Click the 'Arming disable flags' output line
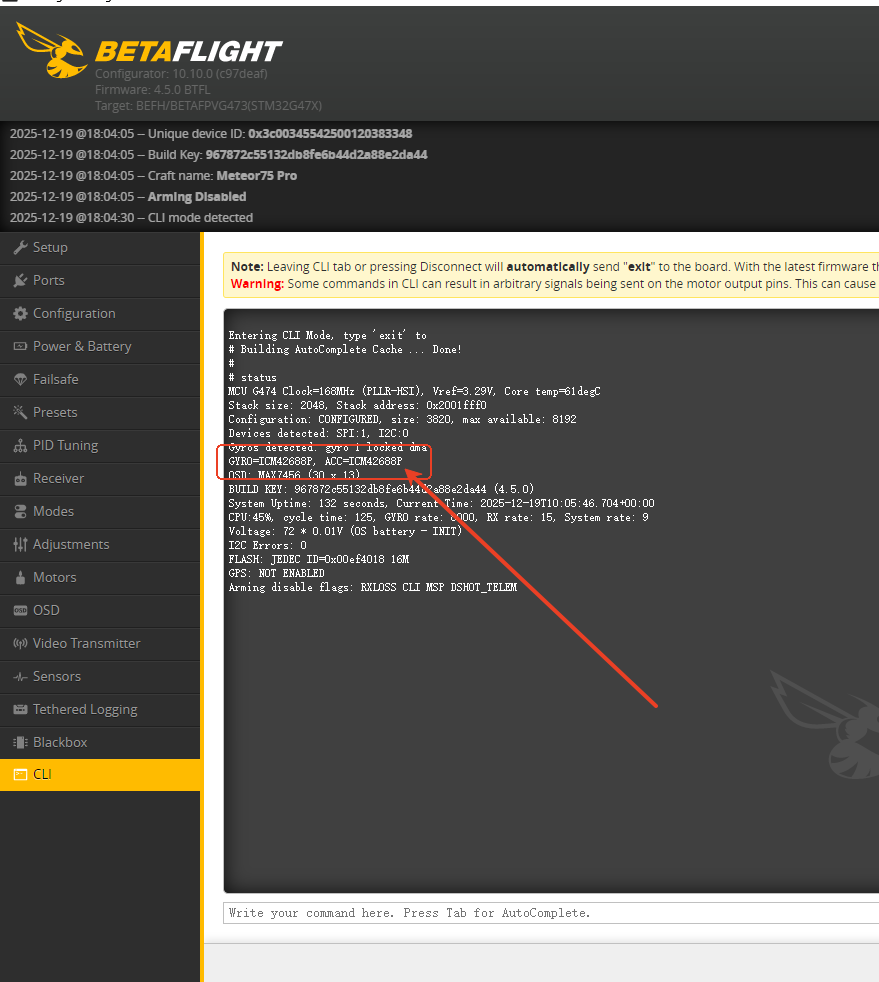Image resolution: width=879 pixels, height=982 pixels. pos(373,587)
